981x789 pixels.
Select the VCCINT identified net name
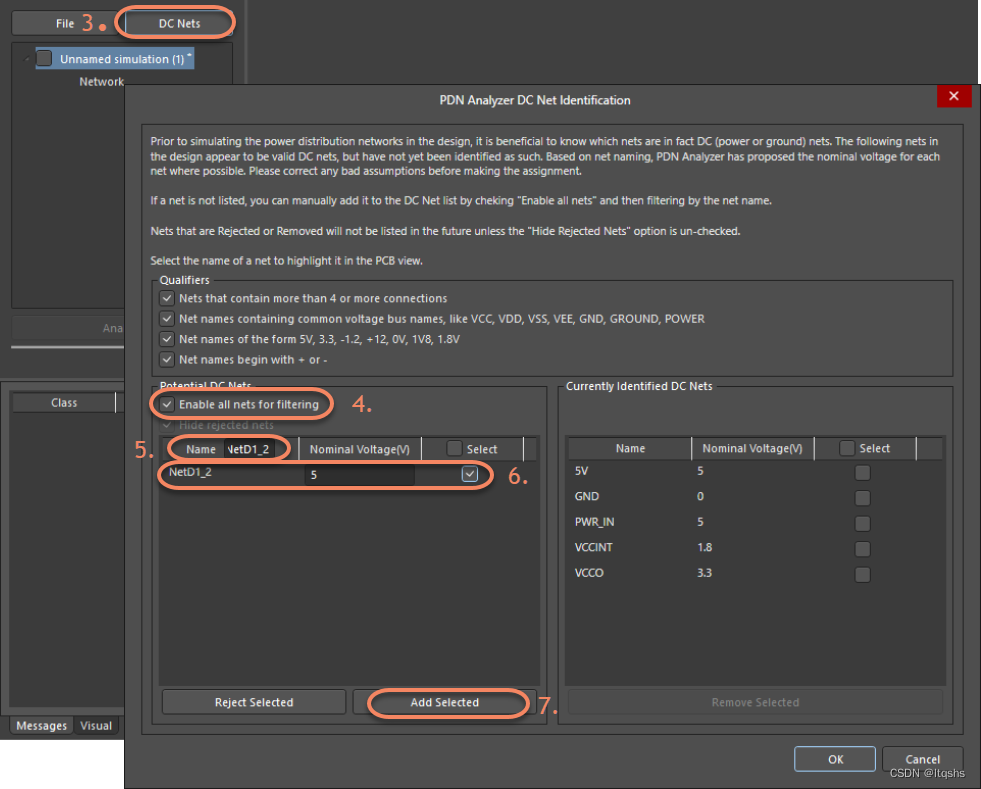[x=594, y=547]
